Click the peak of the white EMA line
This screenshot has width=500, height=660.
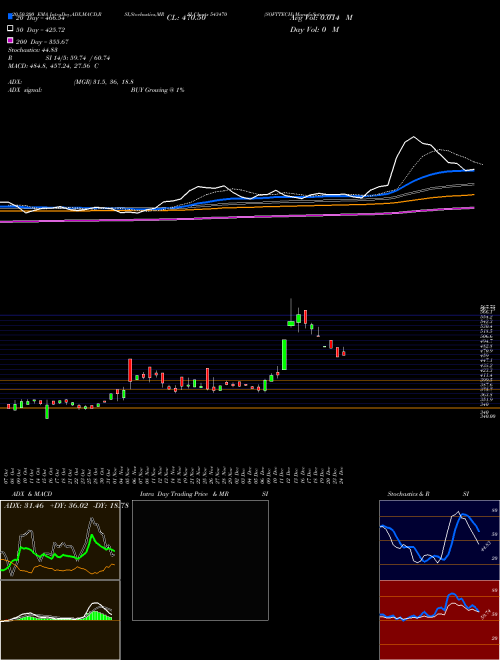click(x=414, y=137)
